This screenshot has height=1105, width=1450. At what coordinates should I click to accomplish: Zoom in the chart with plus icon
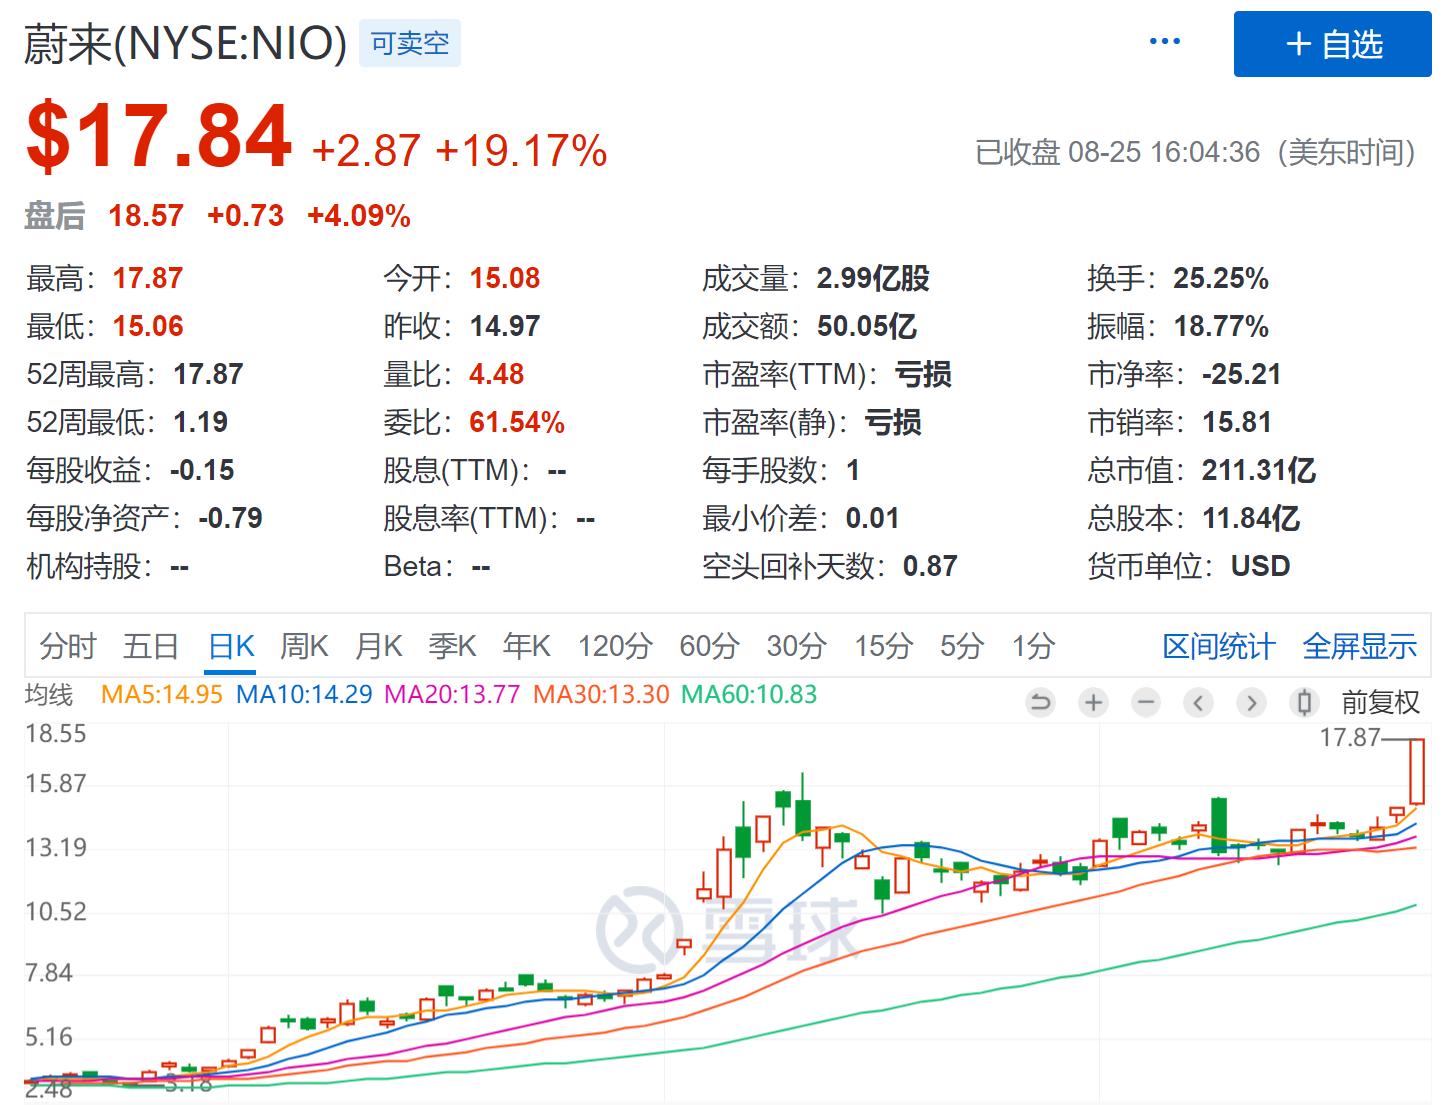point(1094,703)
